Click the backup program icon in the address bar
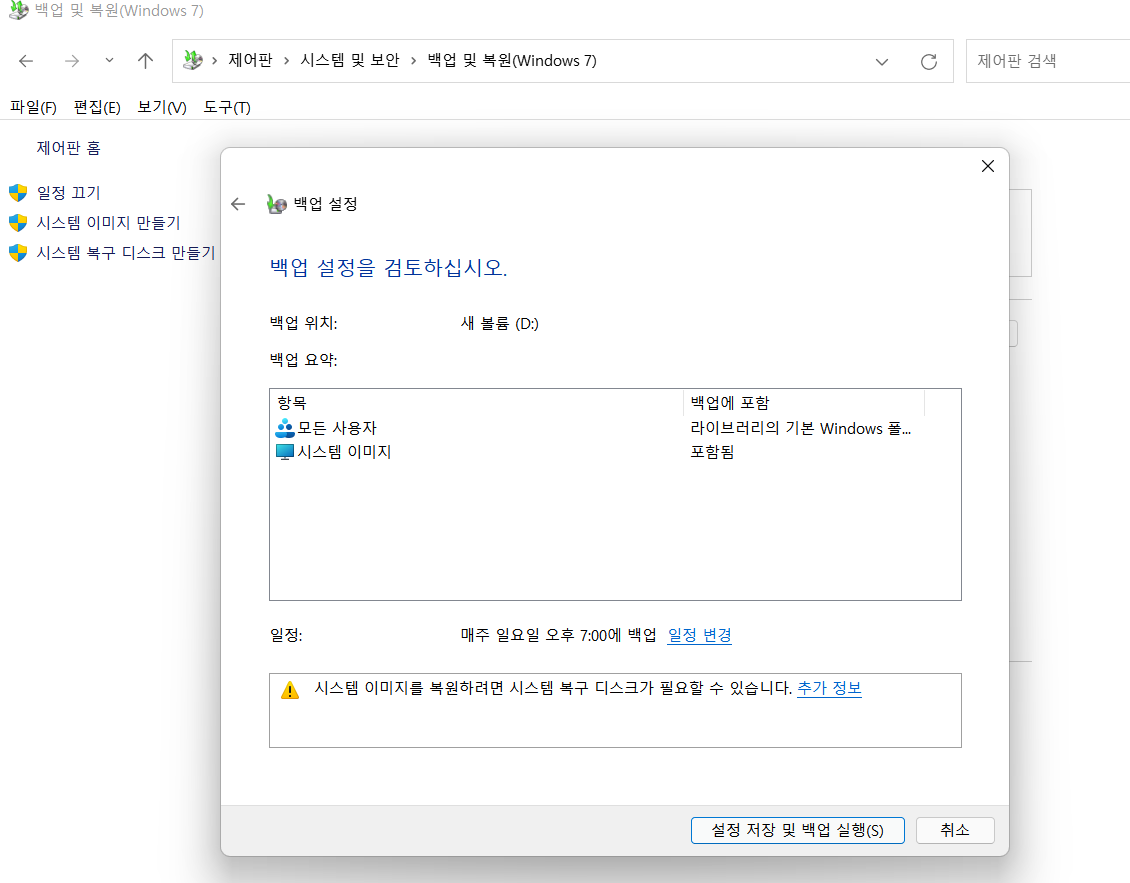Screen dimensions: 1130x883 click(192, 60)
